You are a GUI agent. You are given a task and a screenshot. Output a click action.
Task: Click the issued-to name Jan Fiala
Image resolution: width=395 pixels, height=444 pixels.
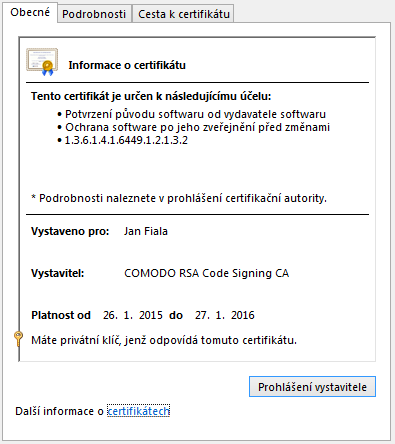[x=146, y=231]
